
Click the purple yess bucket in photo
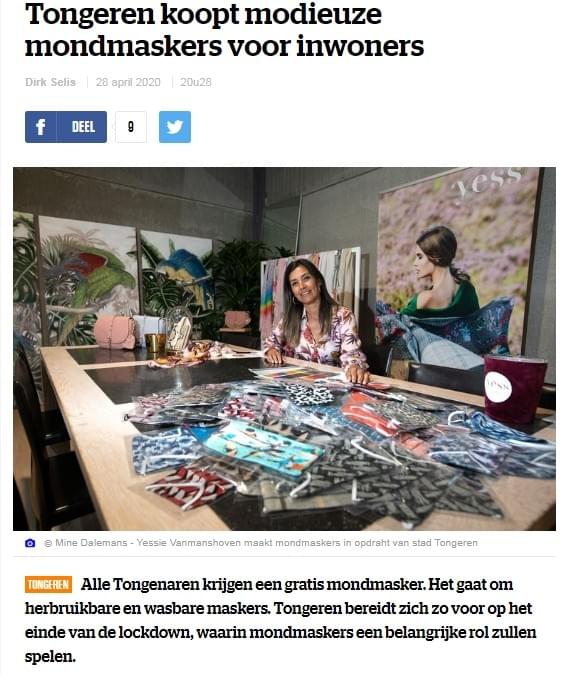coord(515,390)
